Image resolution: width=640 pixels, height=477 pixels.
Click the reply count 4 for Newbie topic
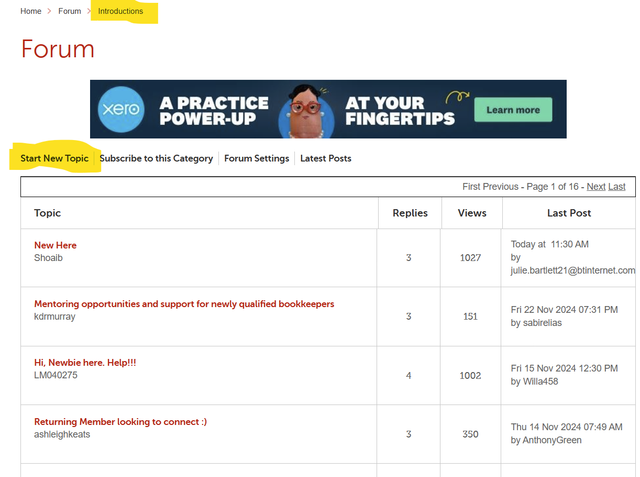tap(409, 375)
